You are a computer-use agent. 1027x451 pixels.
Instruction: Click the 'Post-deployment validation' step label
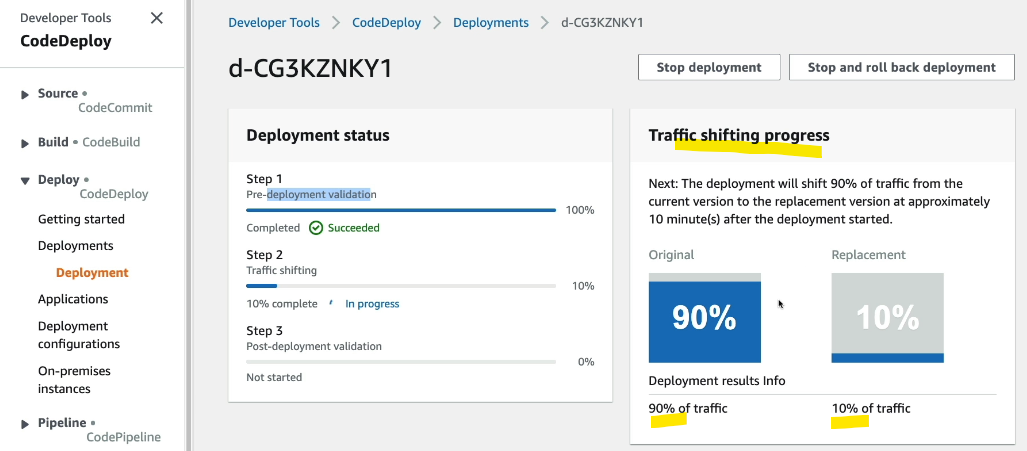(314, 346)
